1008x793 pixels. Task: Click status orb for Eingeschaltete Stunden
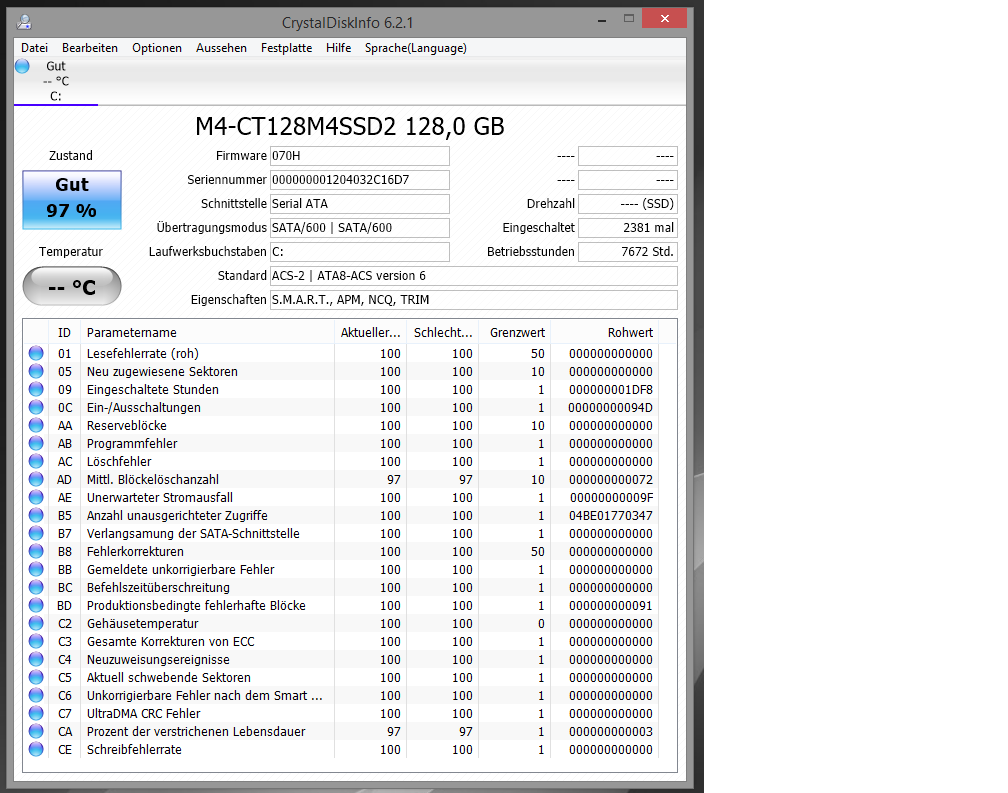point(36,389)
